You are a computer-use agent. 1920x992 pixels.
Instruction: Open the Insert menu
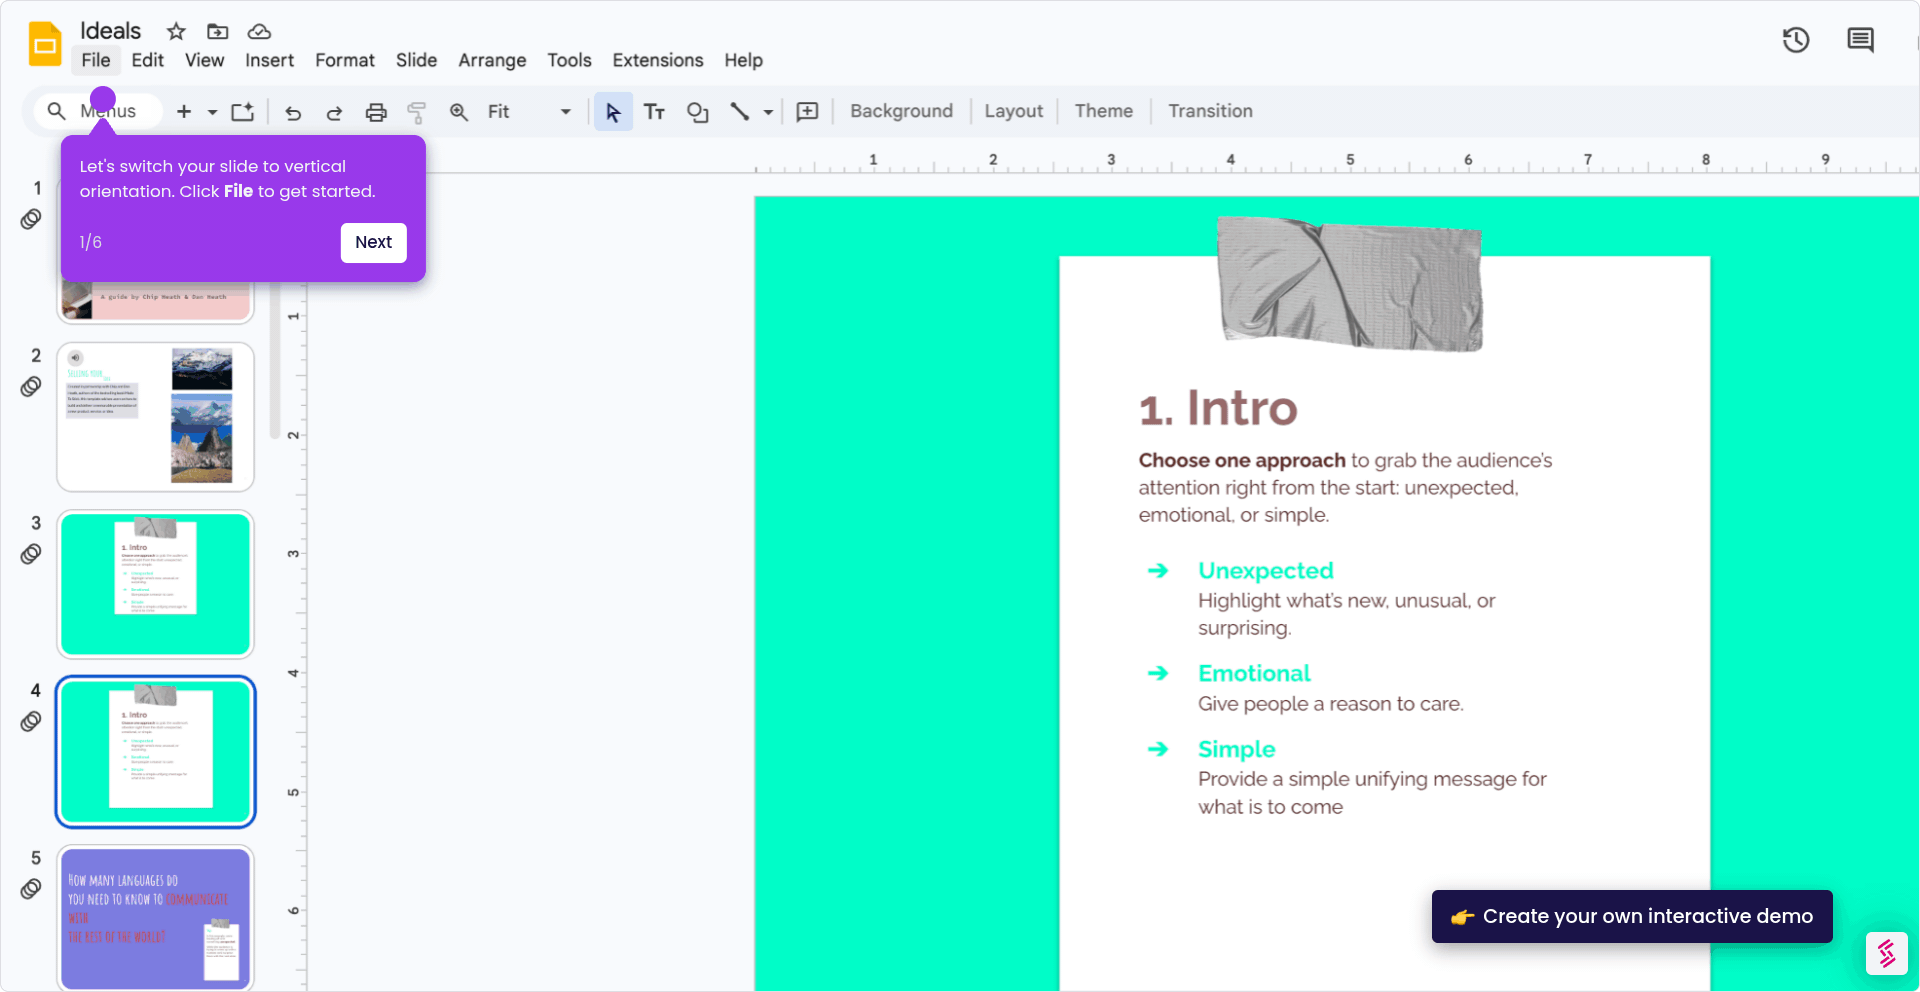(269, 60)
